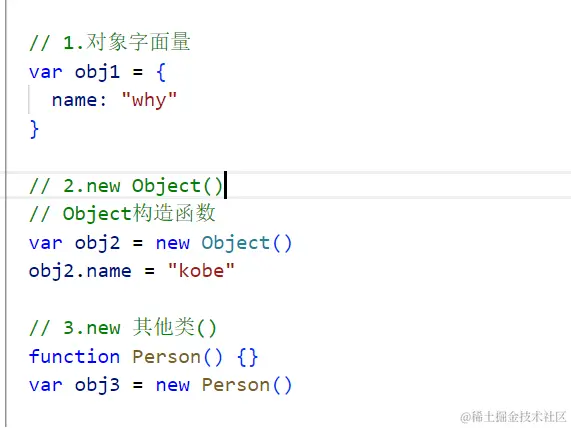Image resolution: width=571 pixels, height=428 pixels.
Task: Click the comment '// 3.new 其他类()'
Action: click(123, 327)
